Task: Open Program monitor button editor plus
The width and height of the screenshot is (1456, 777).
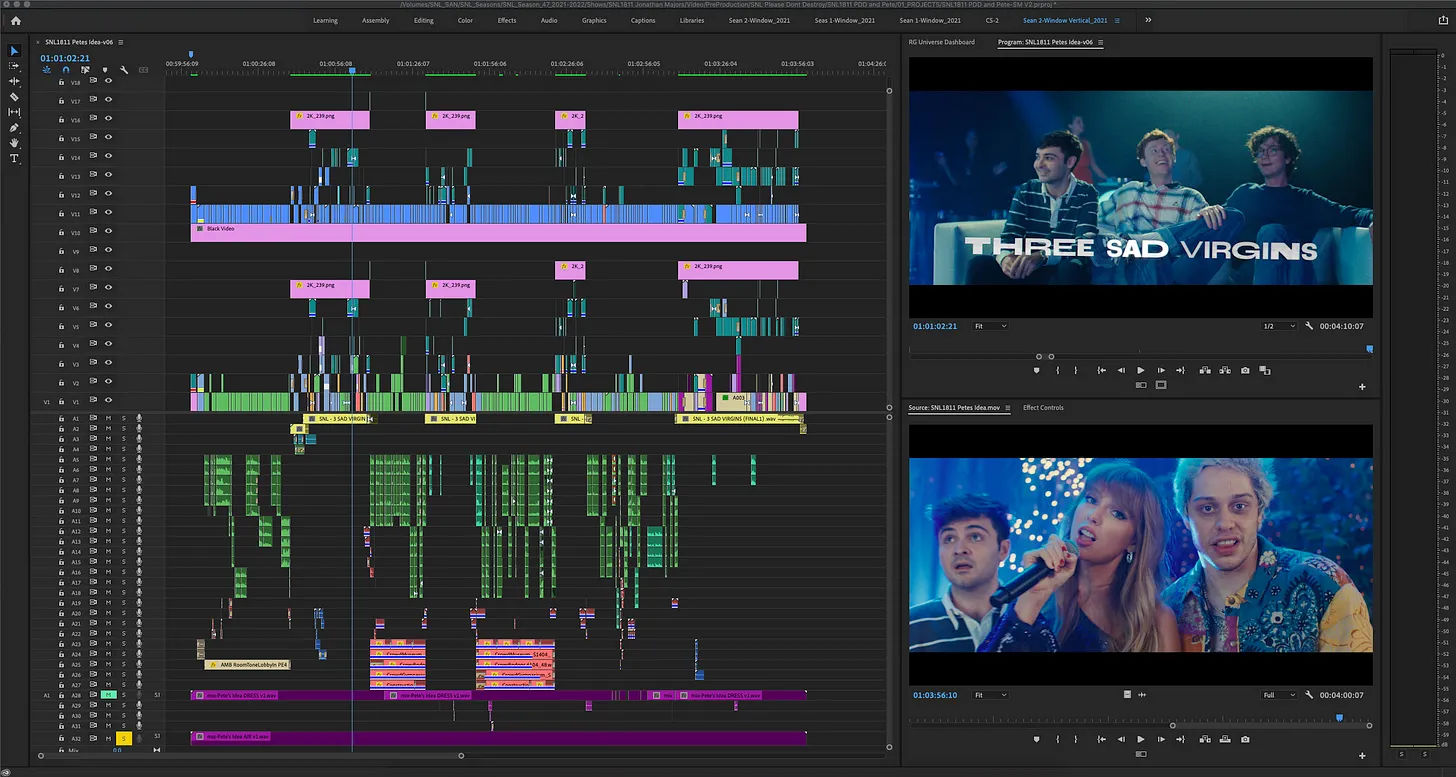Action: 1362,386
